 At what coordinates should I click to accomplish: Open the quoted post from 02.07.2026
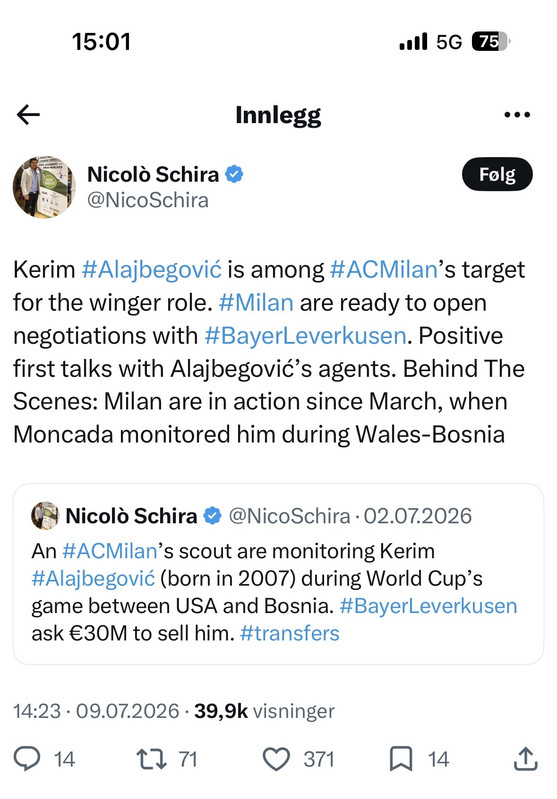(x=278, y=574)
